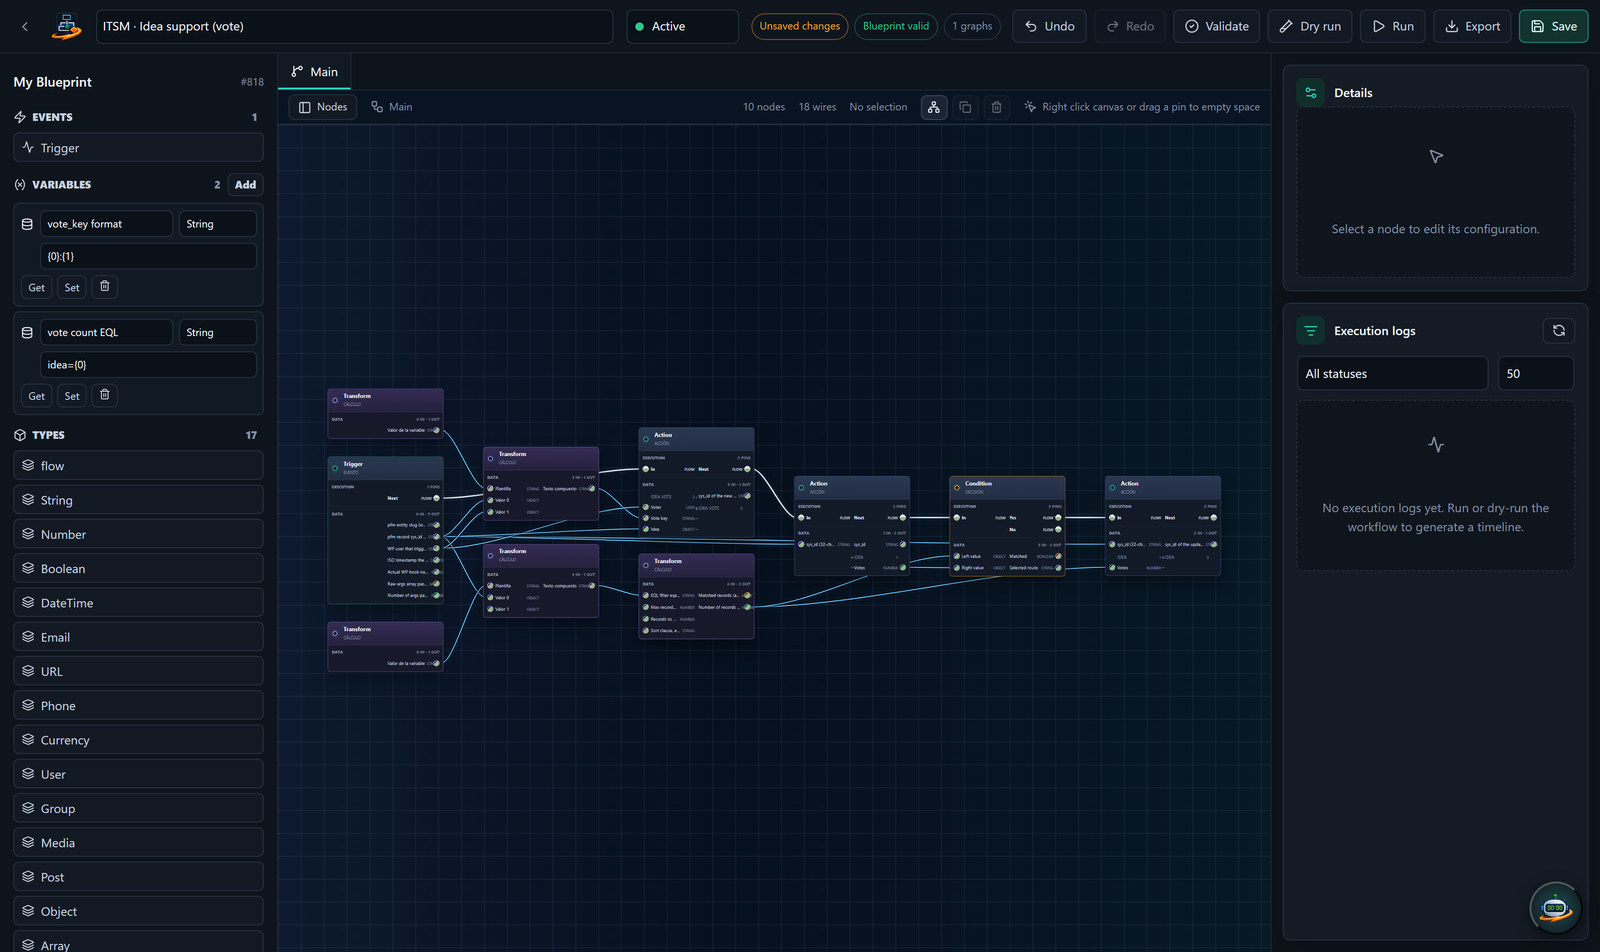
Task: Click the robot app logo
Action: point(67,27)
